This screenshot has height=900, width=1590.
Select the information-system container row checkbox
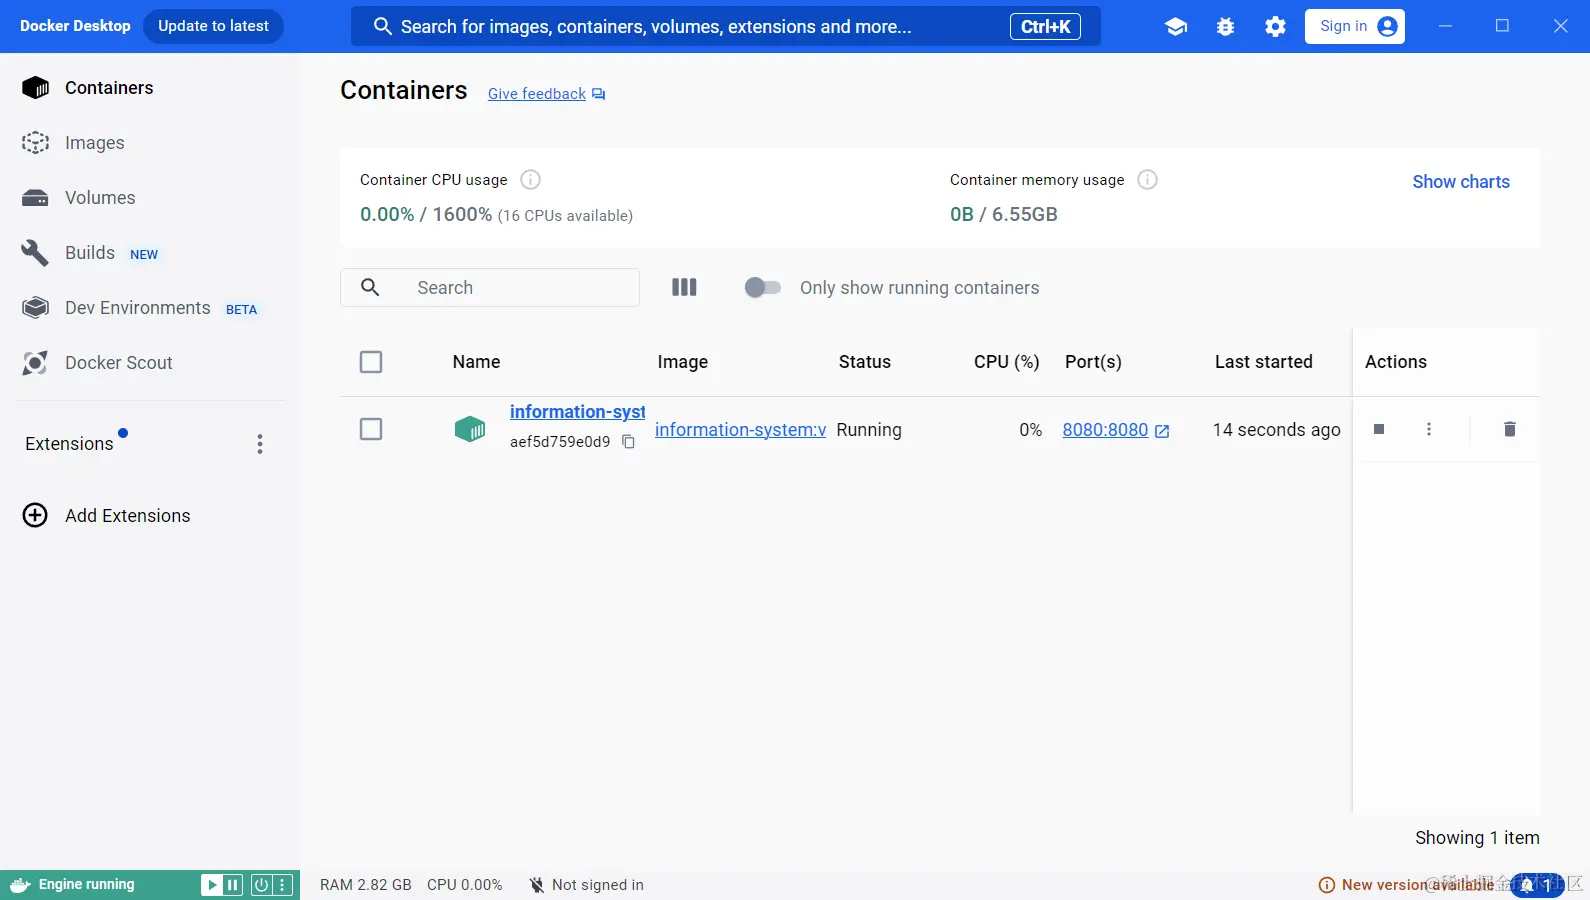point(371,429)
